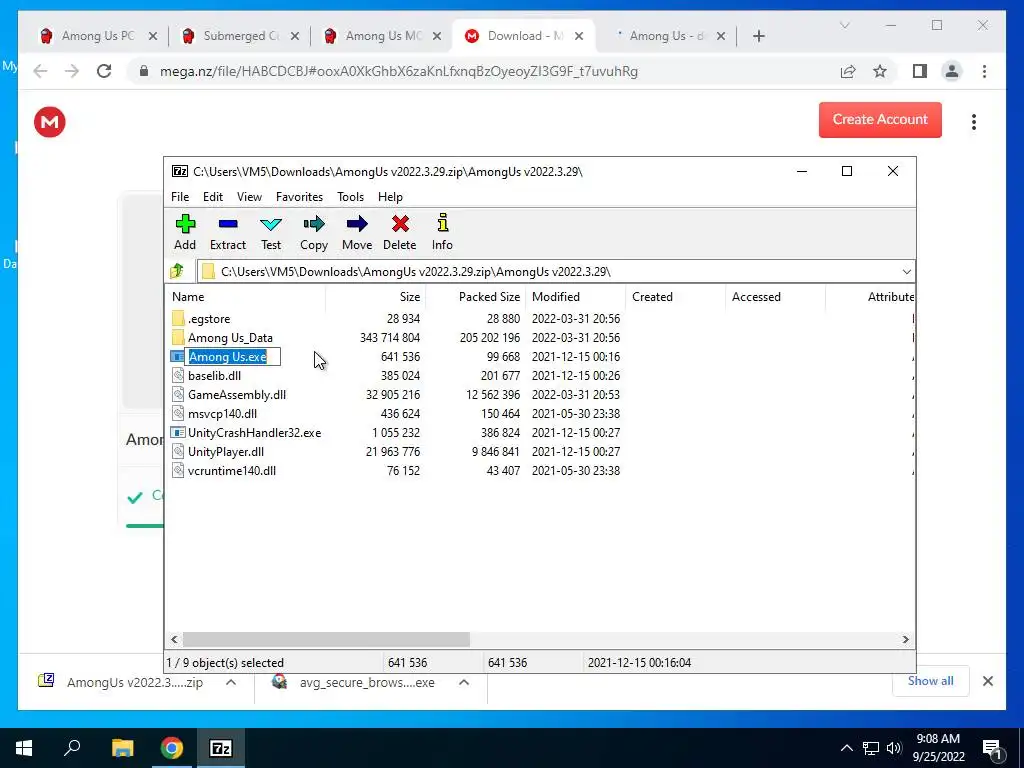Click the 7-Zip taskbar button
The image size is (1024, 768).
(x=221, y=748)
